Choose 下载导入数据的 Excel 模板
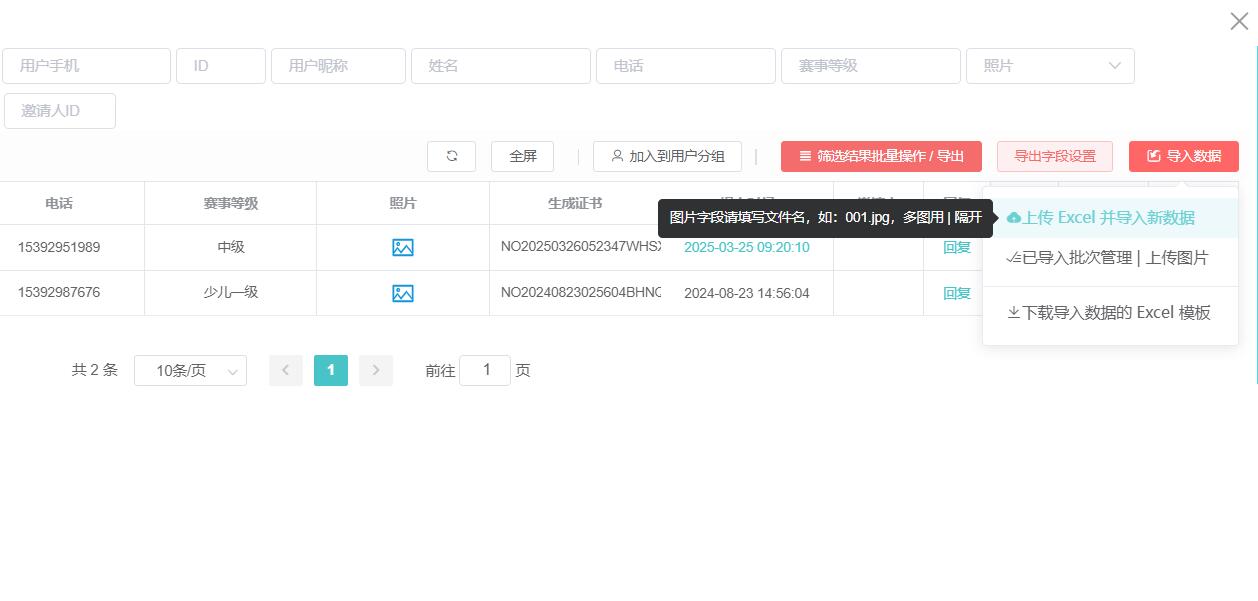Screen dimensions: 1258x601 point(1110,313)
